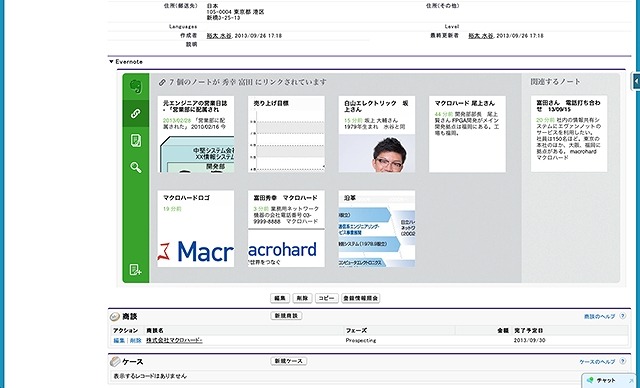Open the チャット bar
The height and width of the screenshot is (388, 640).
609,381
